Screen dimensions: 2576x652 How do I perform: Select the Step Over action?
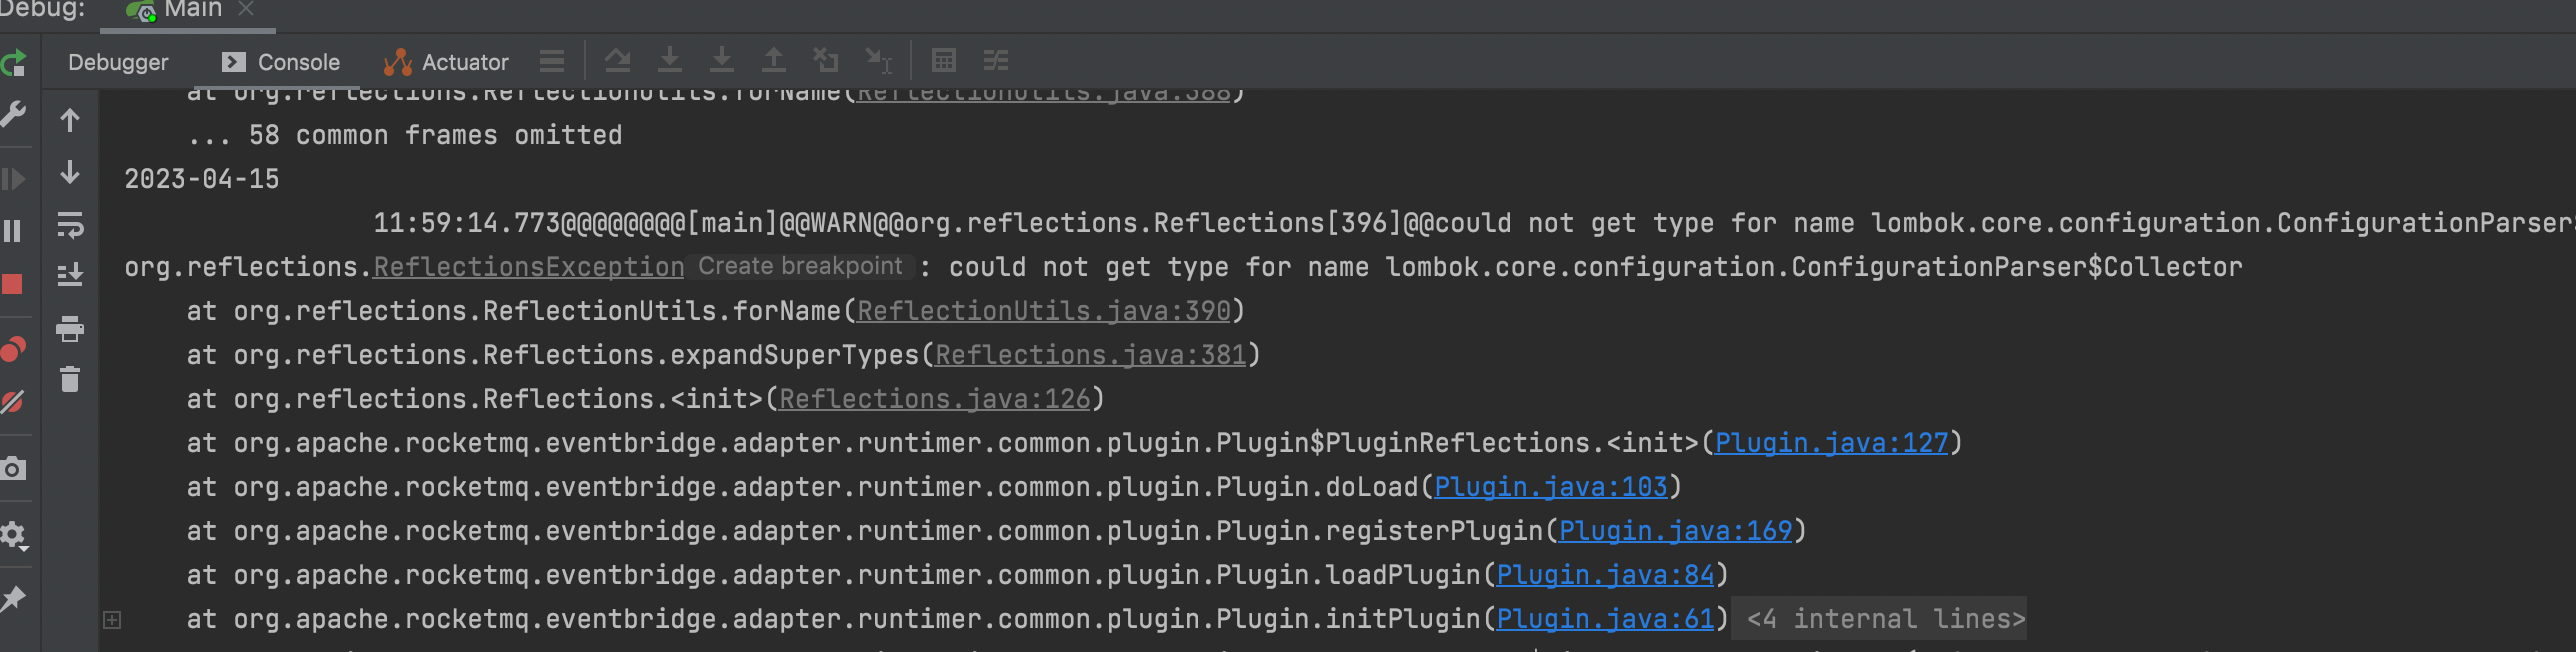[620, 60]
